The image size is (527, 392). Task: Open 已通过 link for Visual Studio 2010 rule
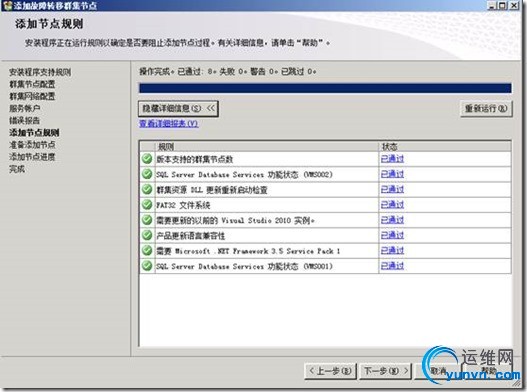392,220
